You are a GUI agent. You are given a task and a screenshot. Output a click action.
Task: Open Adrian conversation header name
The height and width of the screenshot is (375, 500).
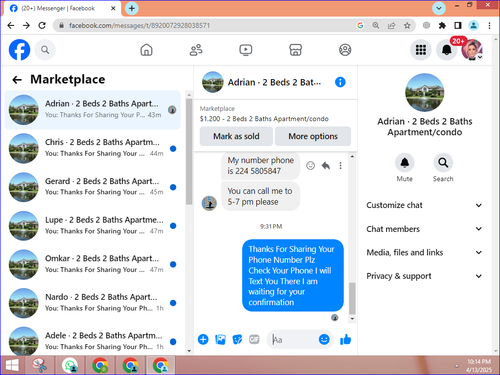click(x=274, y=82)
